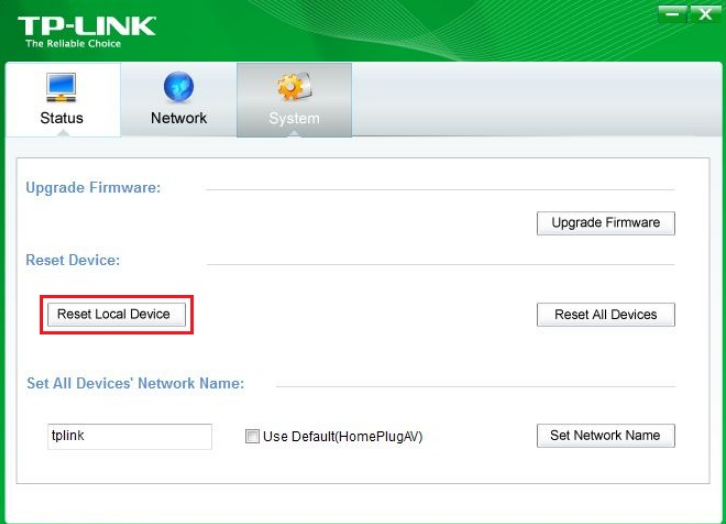Minimize the TP-LINK utility window
This screenshot has width=726, height=524.
(672, 14)
